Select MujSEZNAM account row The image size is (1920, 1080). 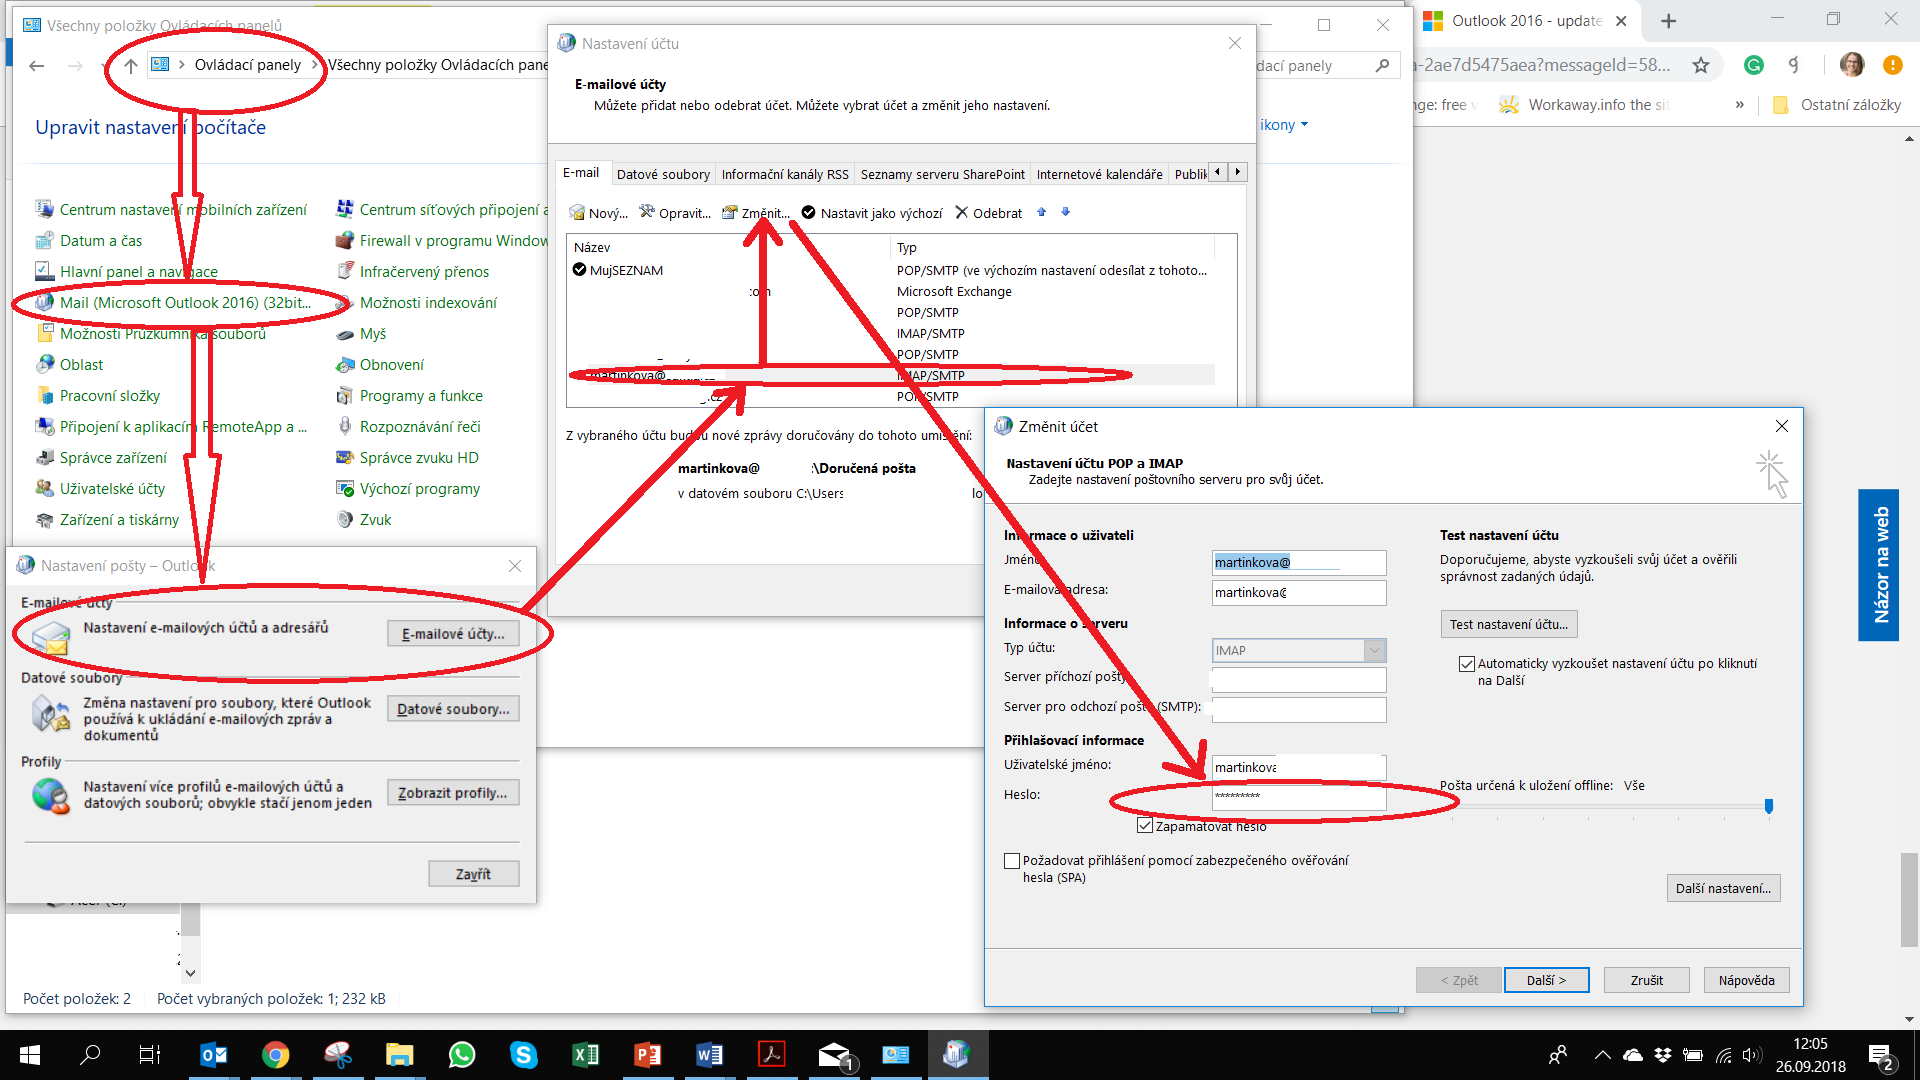tap(892, 270)
